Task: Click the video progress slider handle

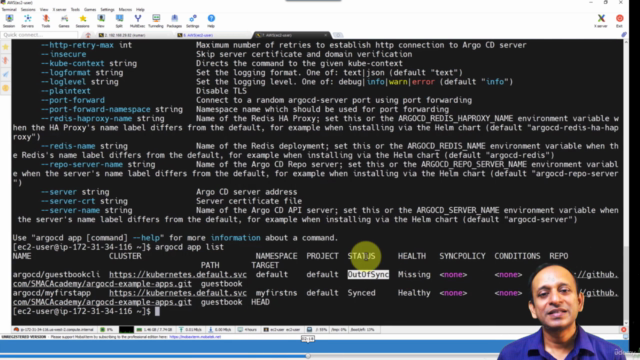Action: pyautogui.click(x=308, y=356)
